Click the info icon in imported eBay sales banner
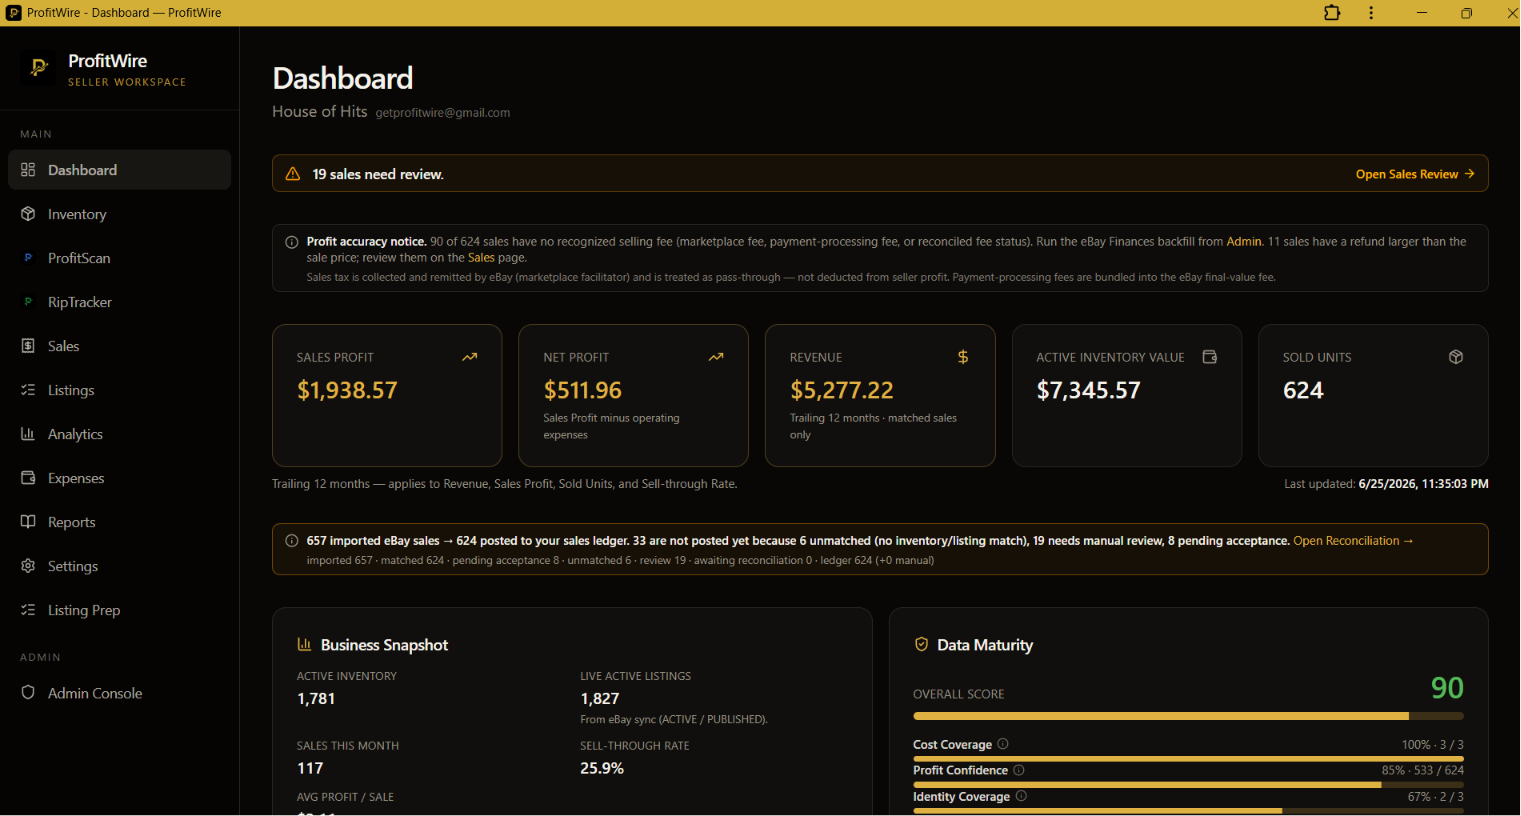The height and width of the screenshot is (816, 1521). pos(292,541)
